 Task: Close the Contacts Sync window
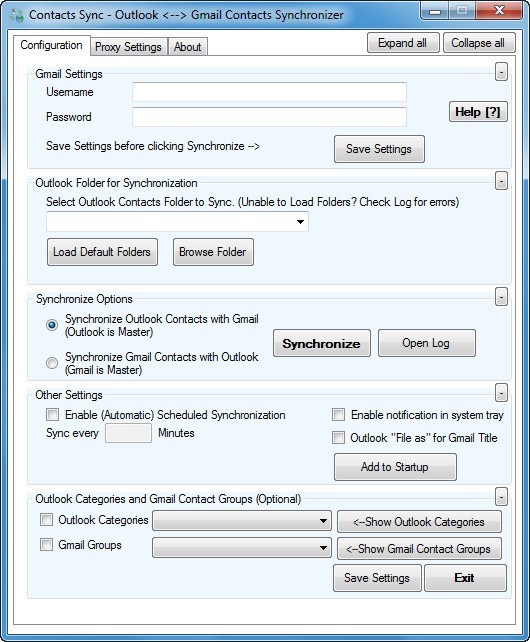point(499,11)
